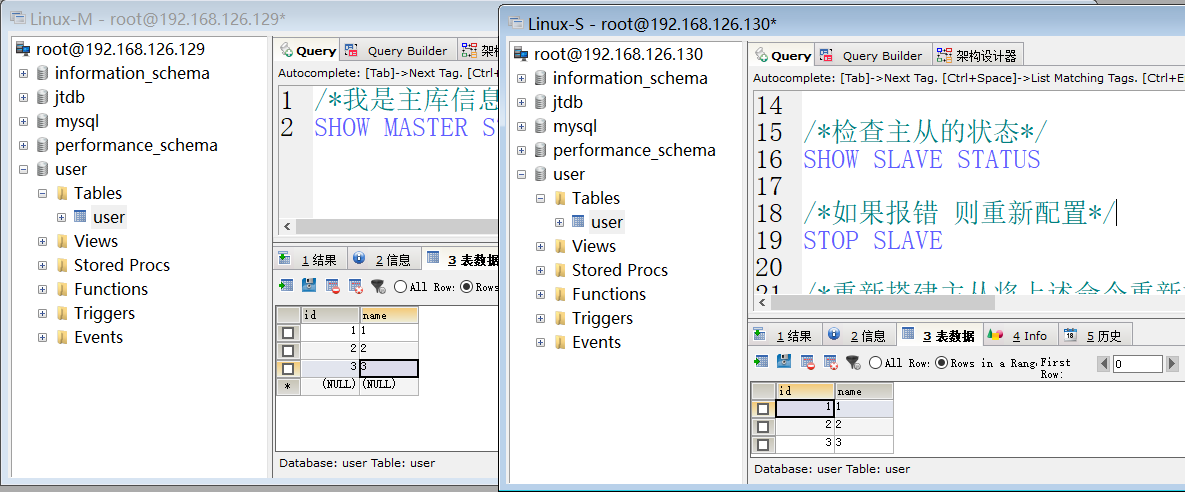This screenshot has width=1185, height=492.
Task: Click previous-rows arrow beside First Row field
Action: click(x=1104, y=364)
